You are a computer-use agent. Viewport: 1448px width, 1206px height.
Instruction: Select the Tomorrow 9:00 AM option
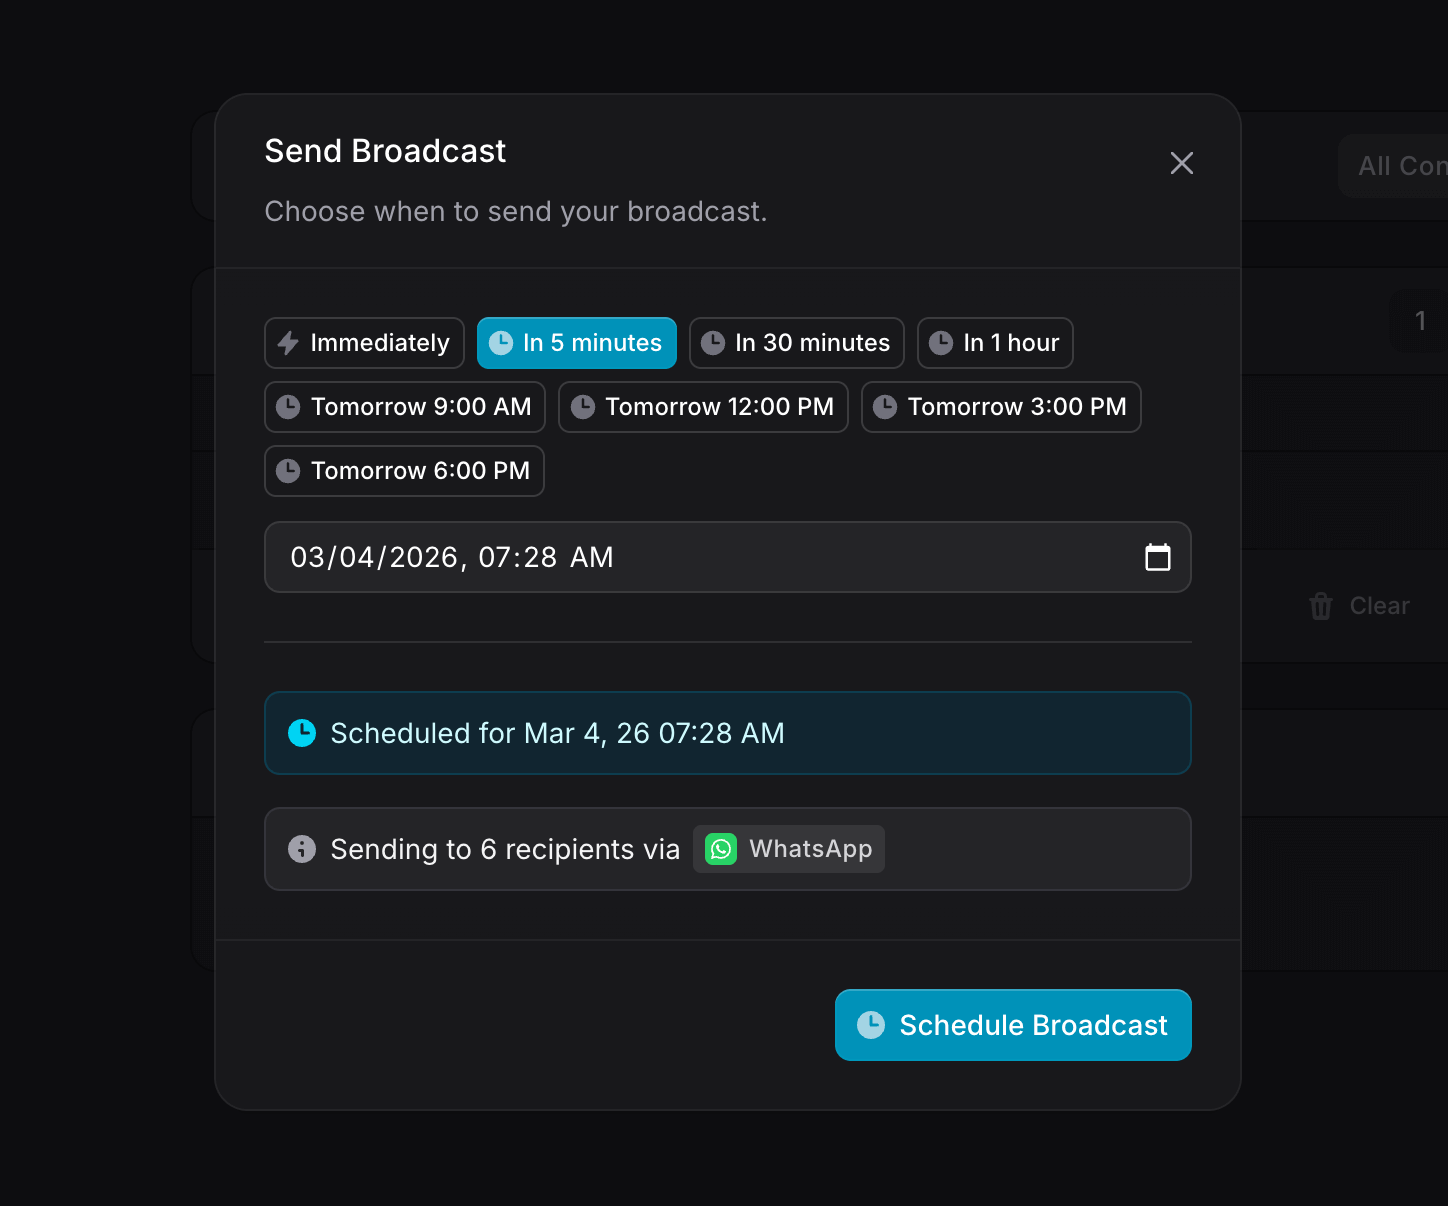(404, 407)
